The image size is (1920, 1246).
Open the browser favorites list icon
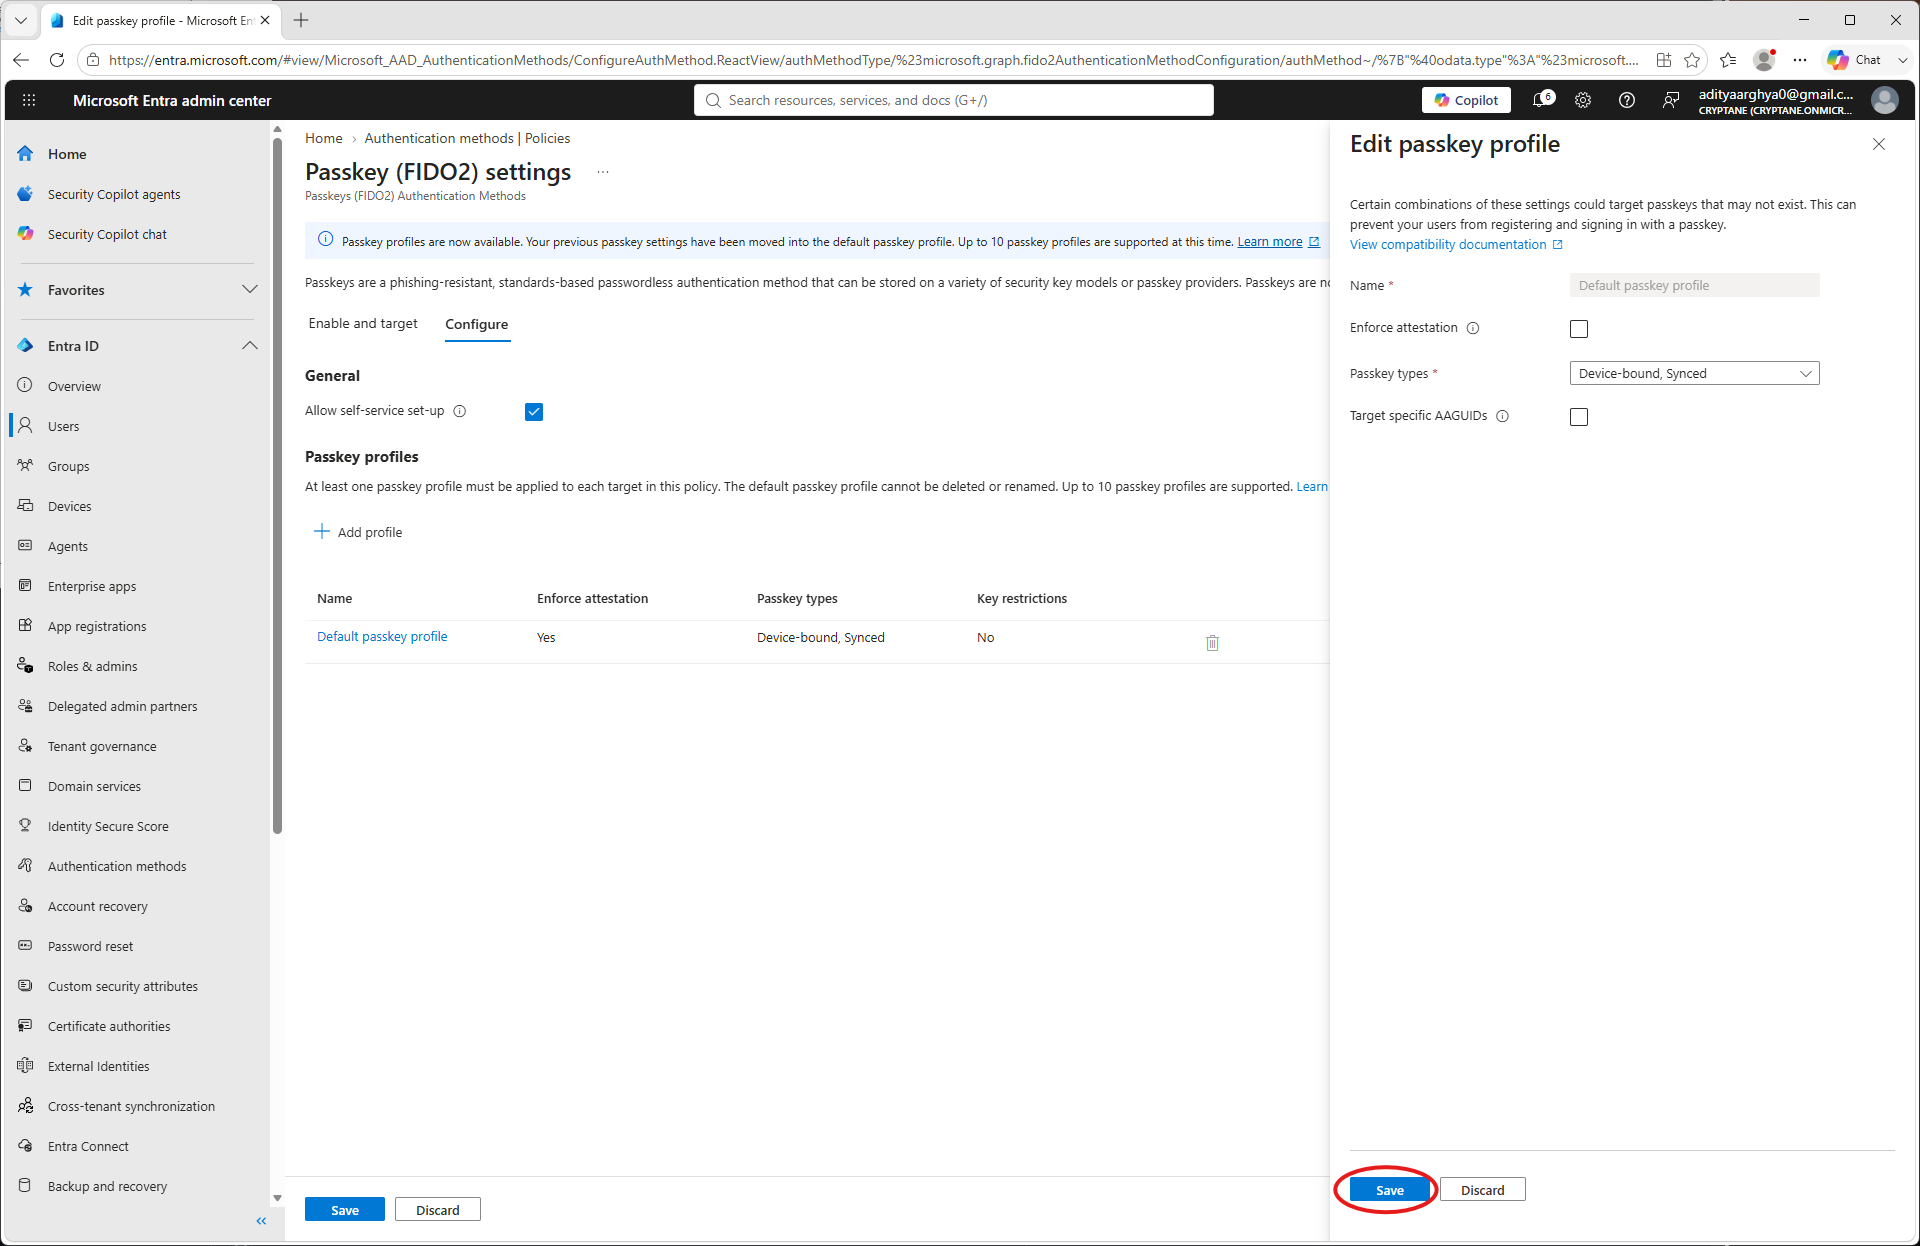pos(1728,60)
